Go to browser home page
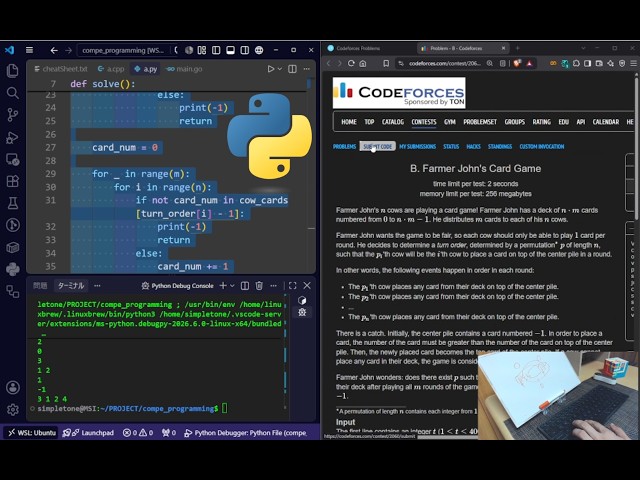 [x=363, y=63]
